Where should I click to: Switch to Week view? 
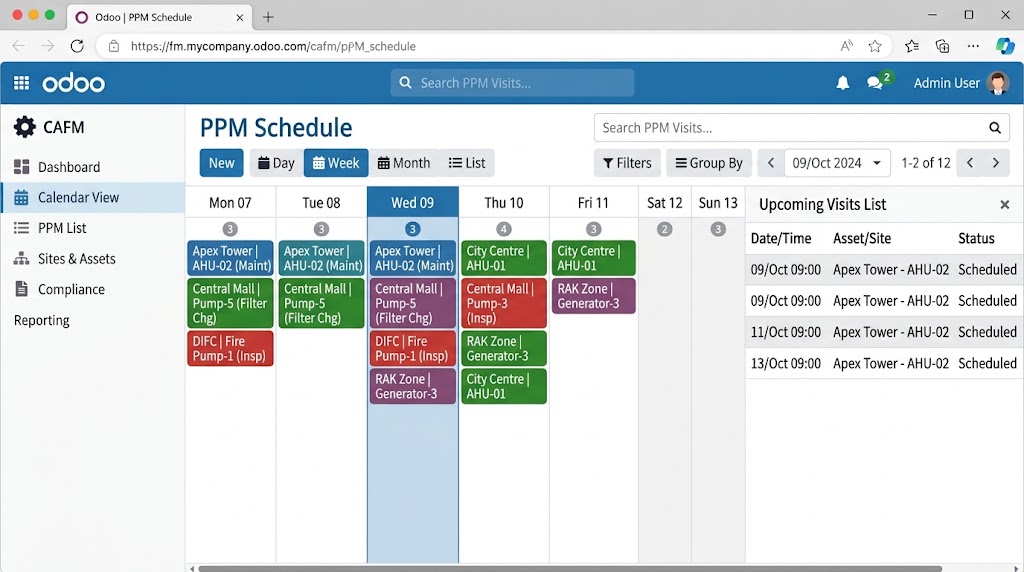coord(336,163)
